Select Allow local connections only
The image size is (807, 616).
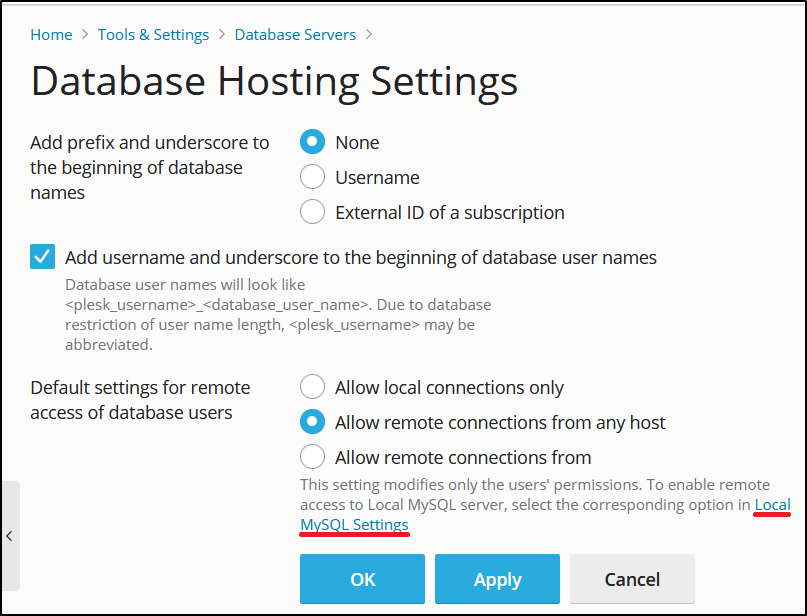click(313, 387)
